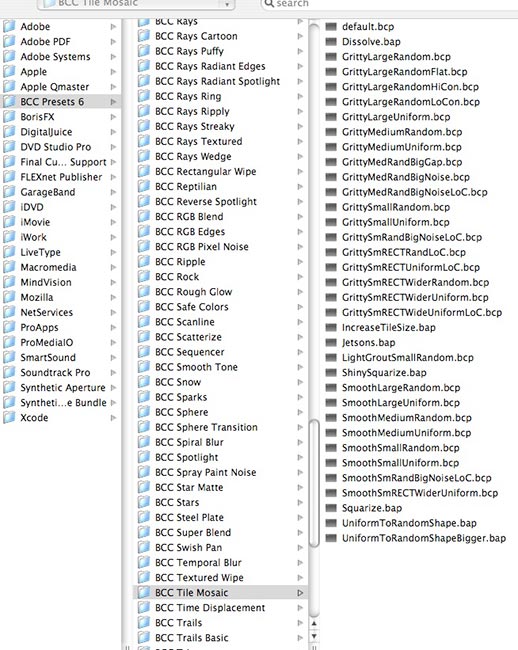Expand BCC Rays Cartoon disclosure arrow
This screenshot has height=650, width=518.
click(300, 36)
